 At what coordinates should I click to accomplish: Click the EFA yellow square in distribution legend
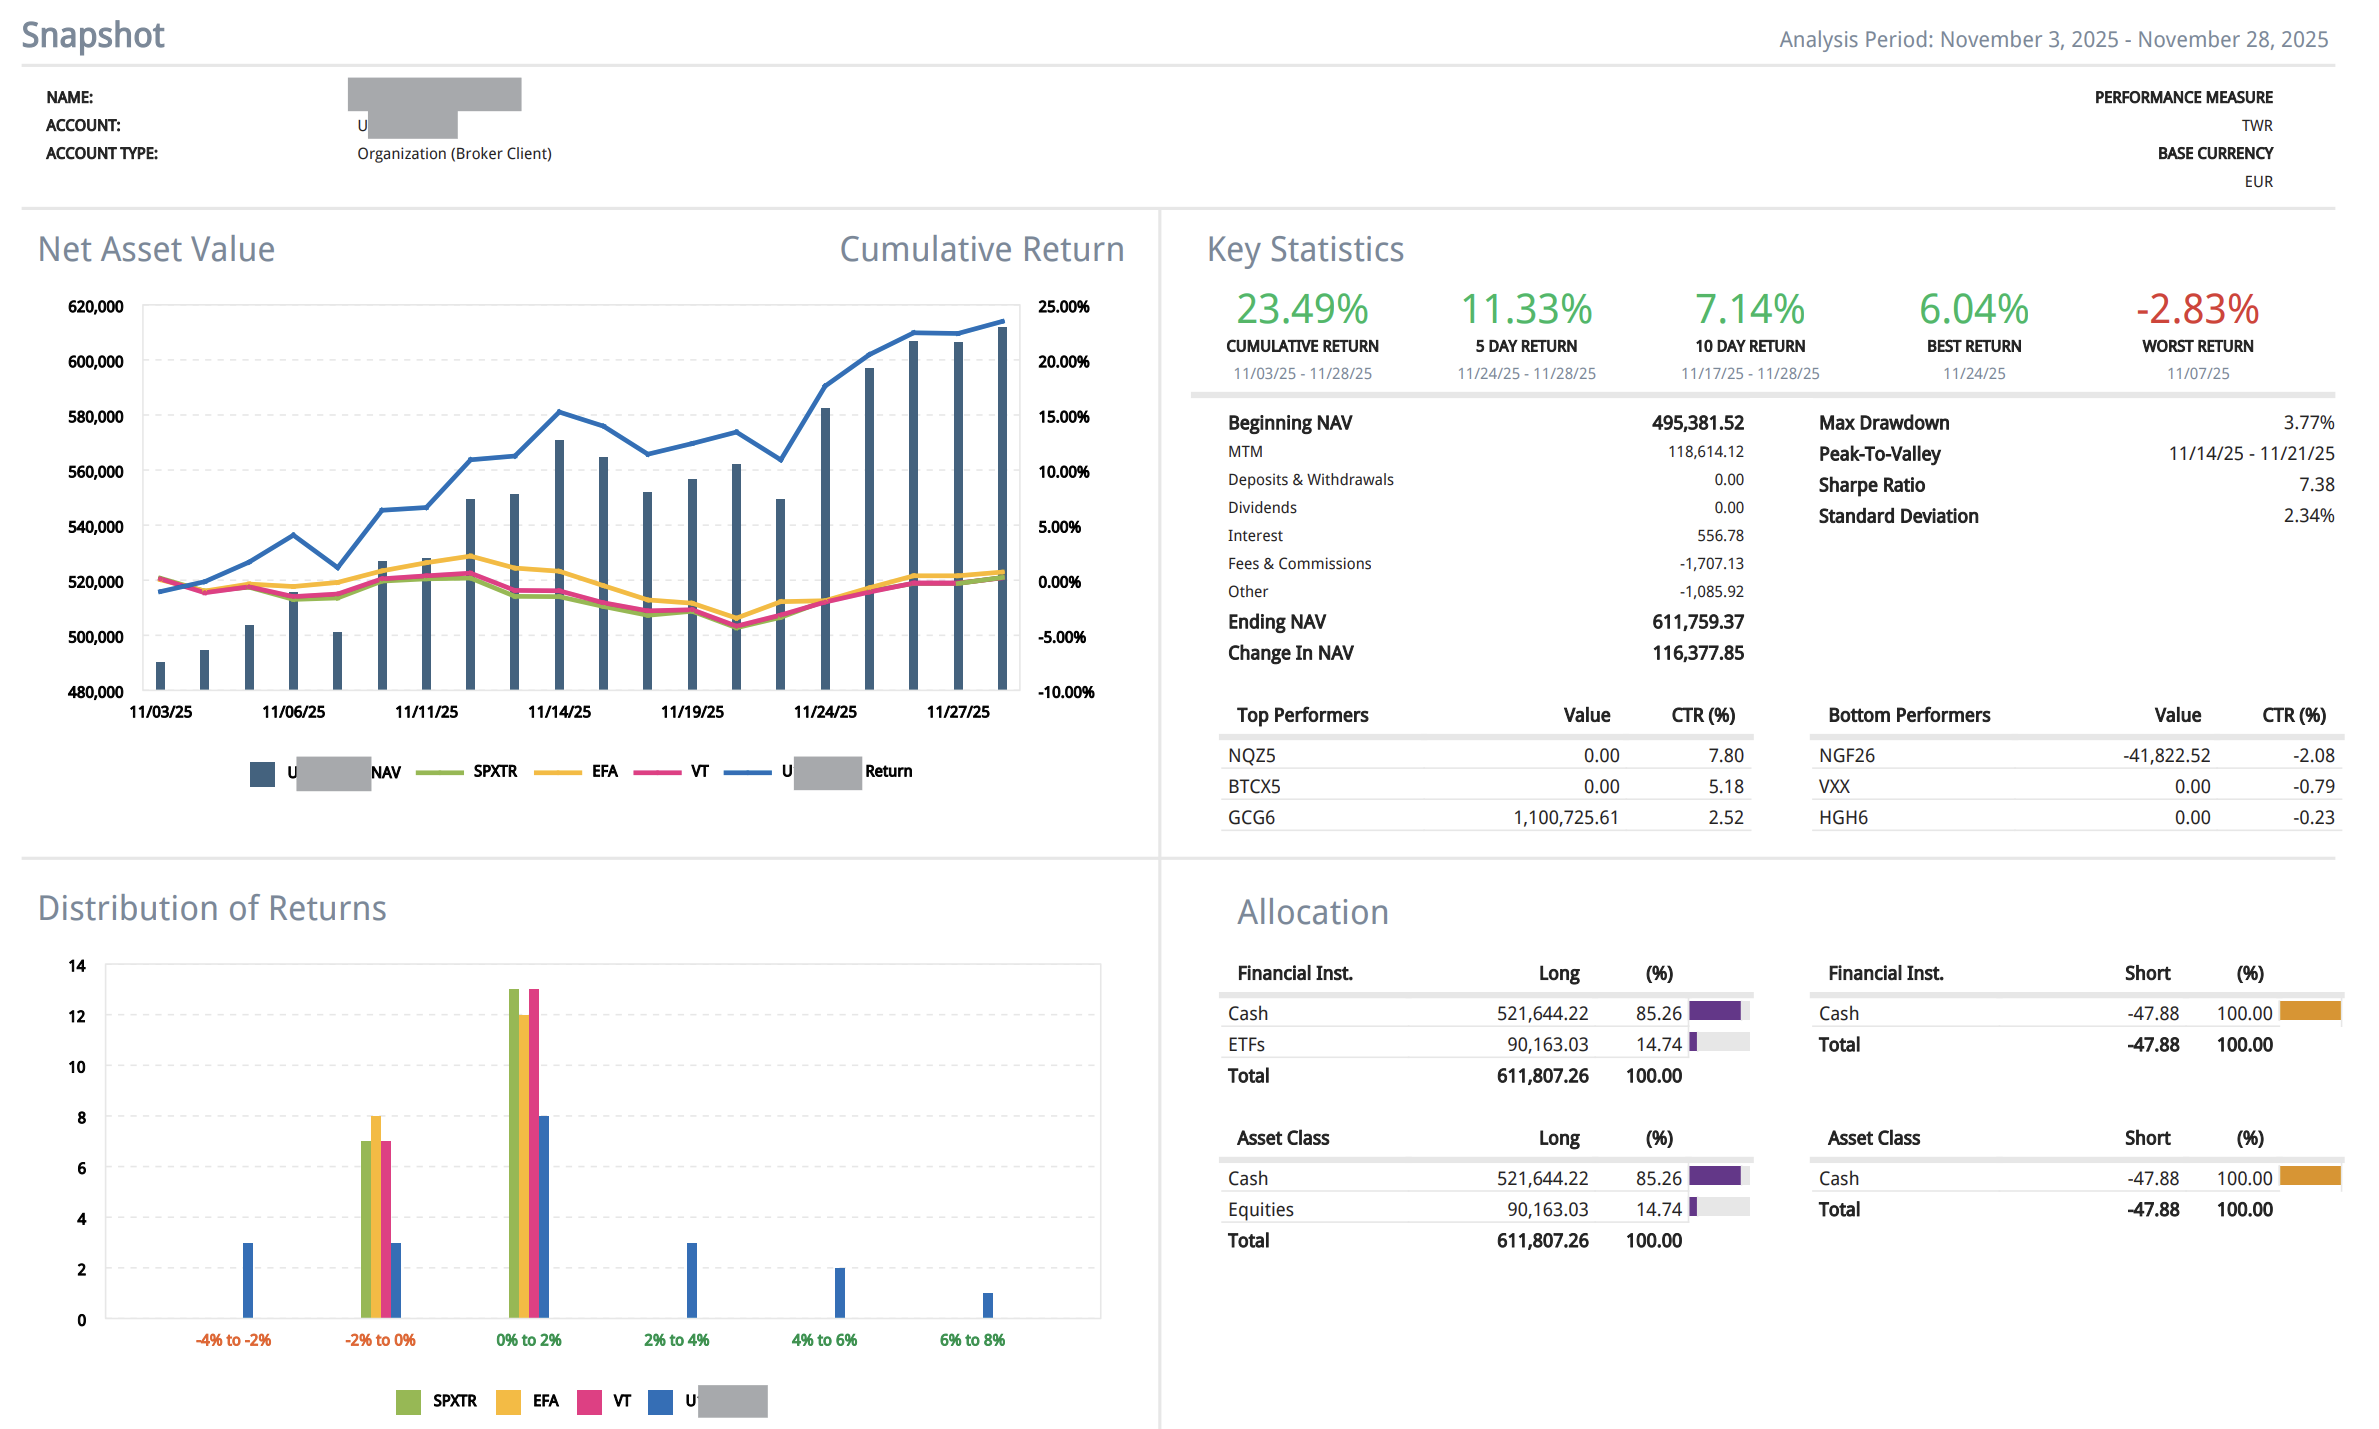click(x=508, y=1402)
